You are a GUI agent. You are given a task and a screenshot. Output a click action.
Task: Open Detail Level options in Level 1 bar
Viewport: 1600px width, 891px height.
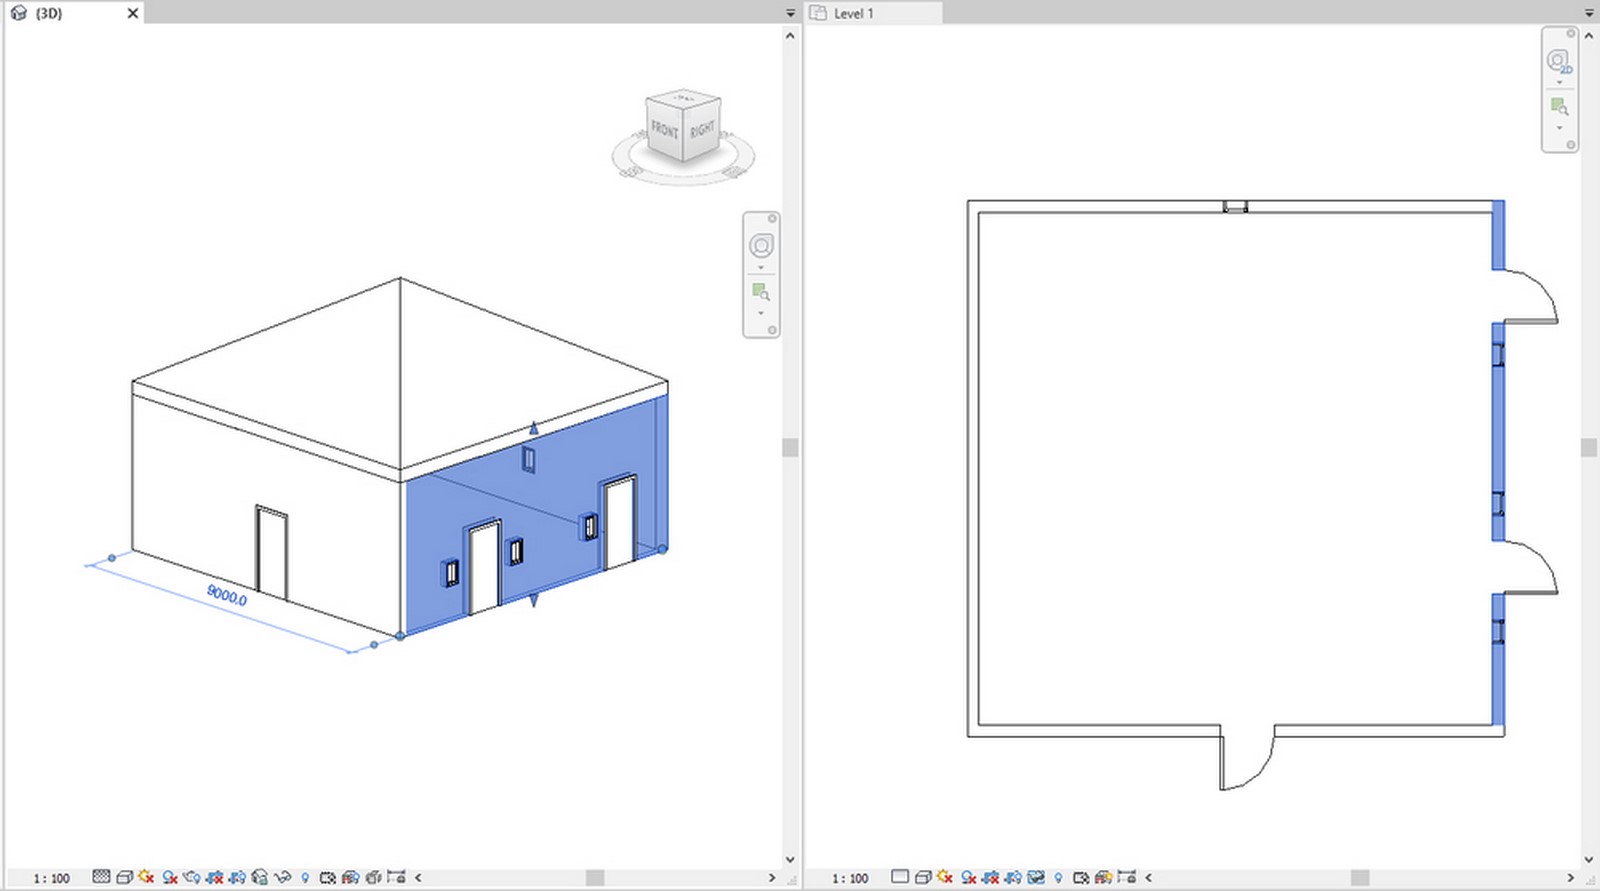point(900,876)
